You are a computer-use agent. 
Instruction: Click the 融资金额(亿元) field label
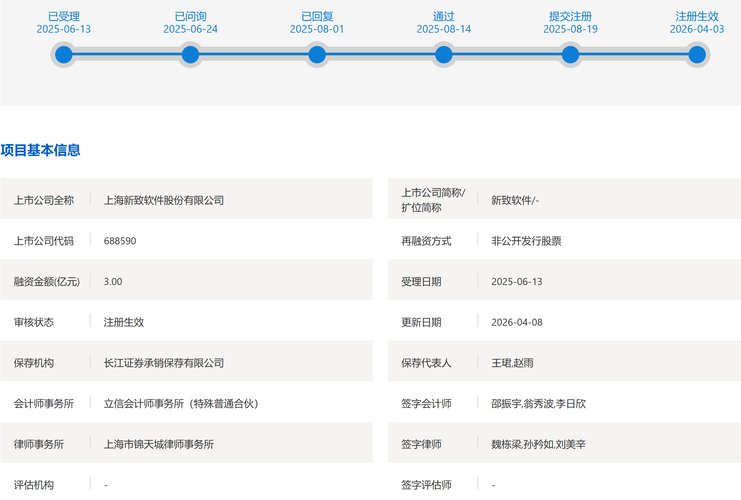pyautogui.click(x=47, y=282)
